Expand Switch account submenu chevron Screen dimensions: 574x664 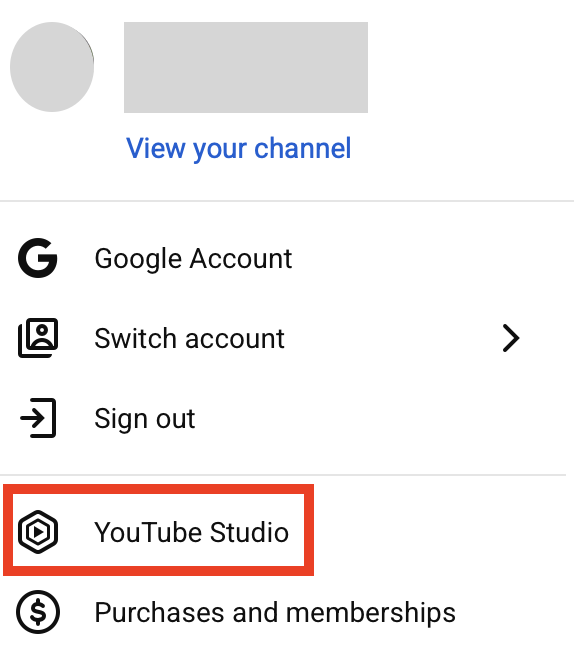point(511,338)
